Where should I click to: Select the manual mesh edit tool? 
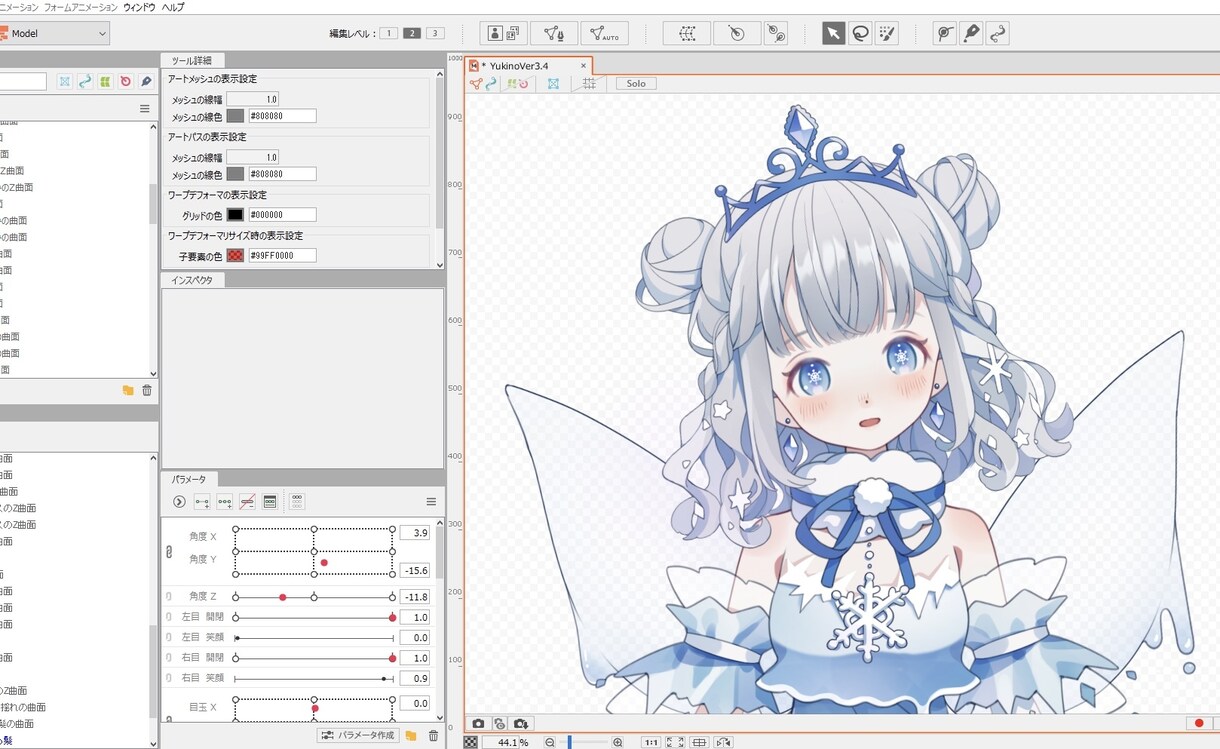[x=553, y=33]
